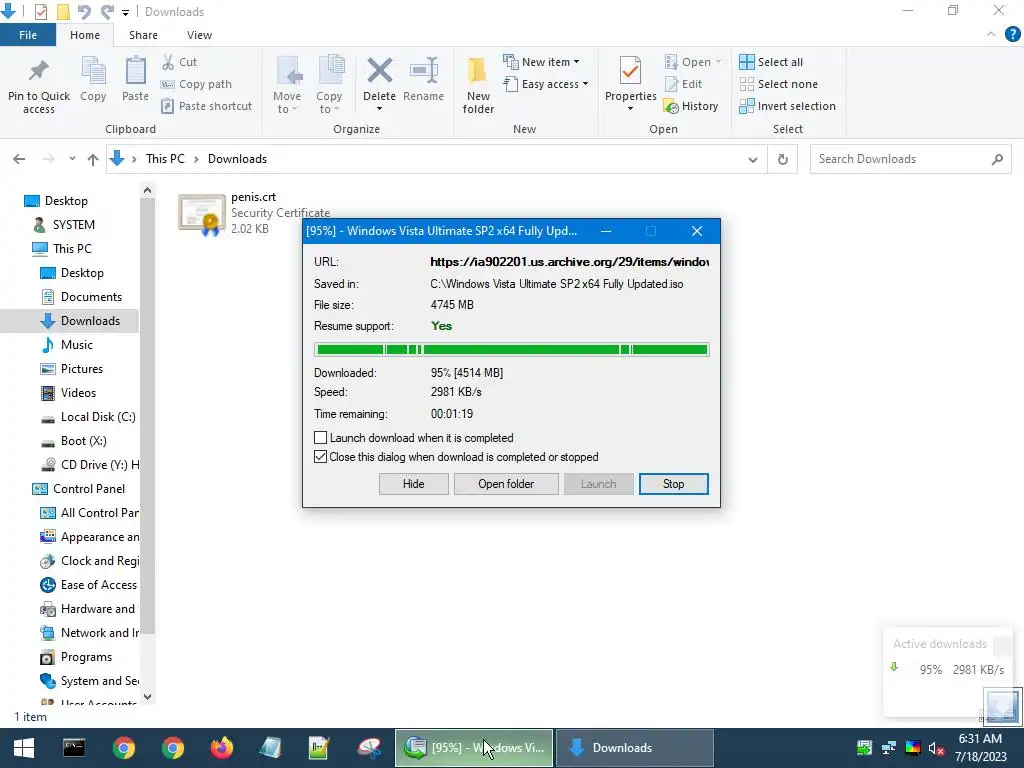Click the Undo quick access icon
Screen dimensions: 1024x768
[x=84, y=12]
